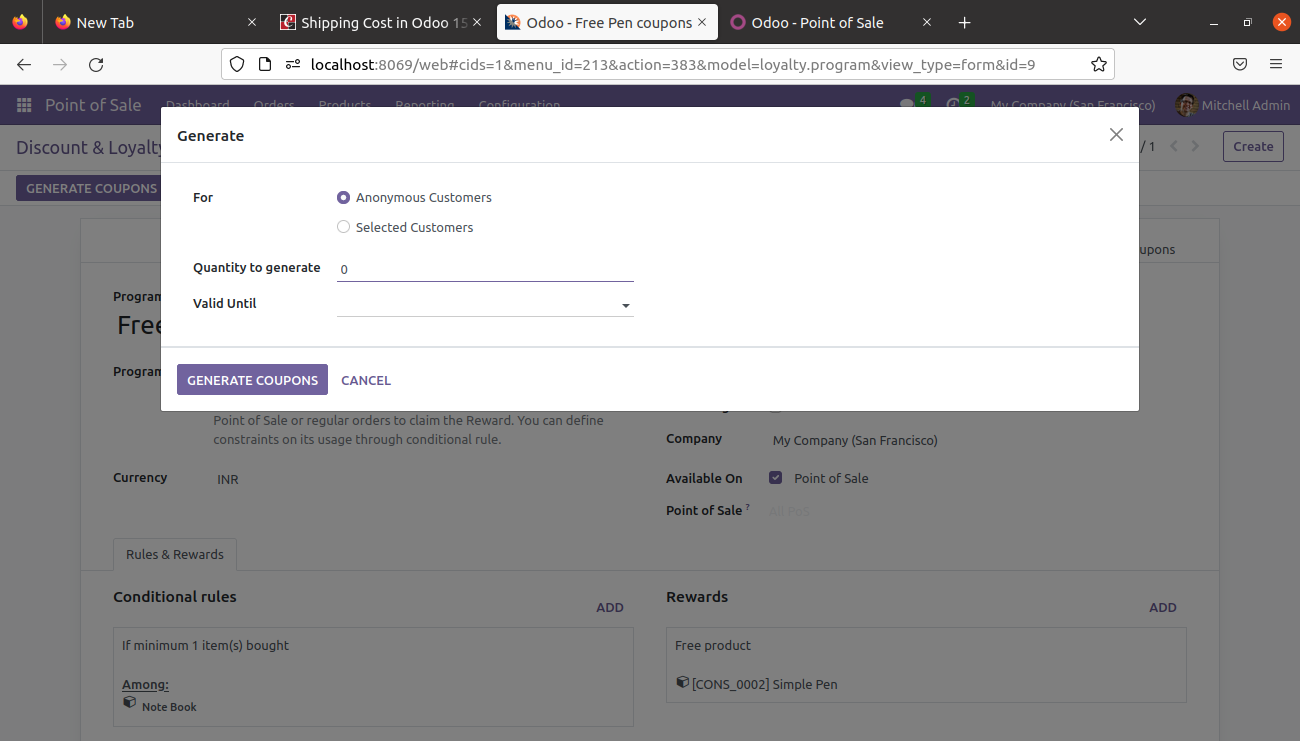
Task: Select Selected Customers radio option
Action: click(343, 227)
